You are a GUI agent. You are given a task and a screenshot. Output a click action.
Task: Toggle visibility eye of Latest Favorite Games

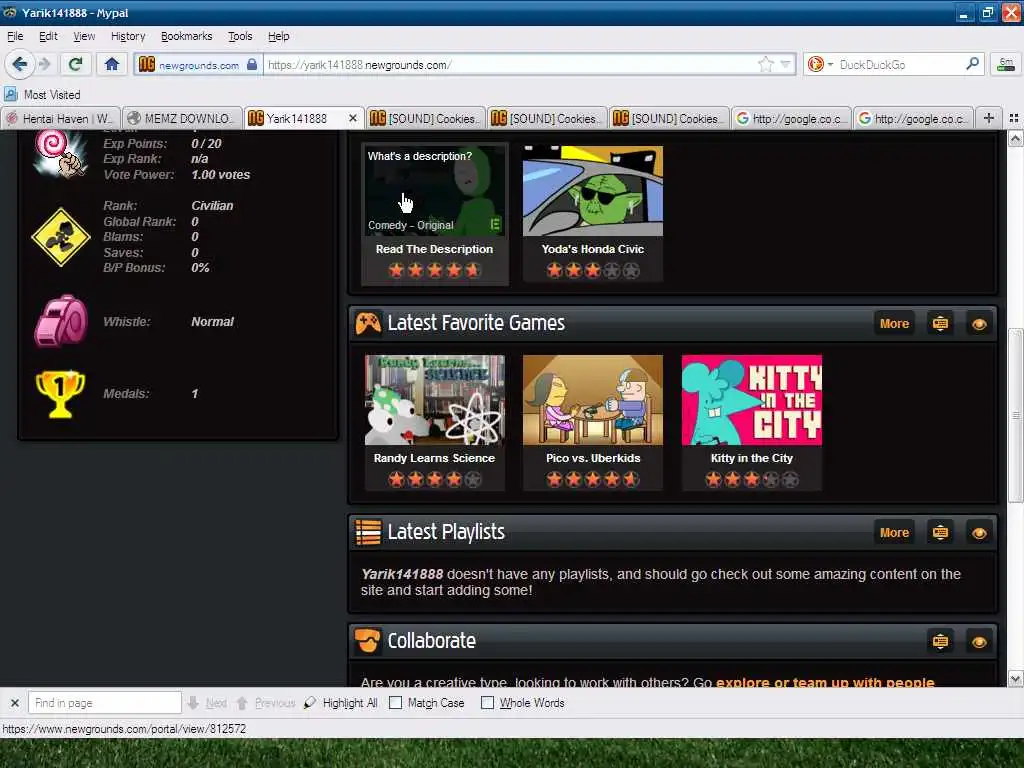[978, 323]
